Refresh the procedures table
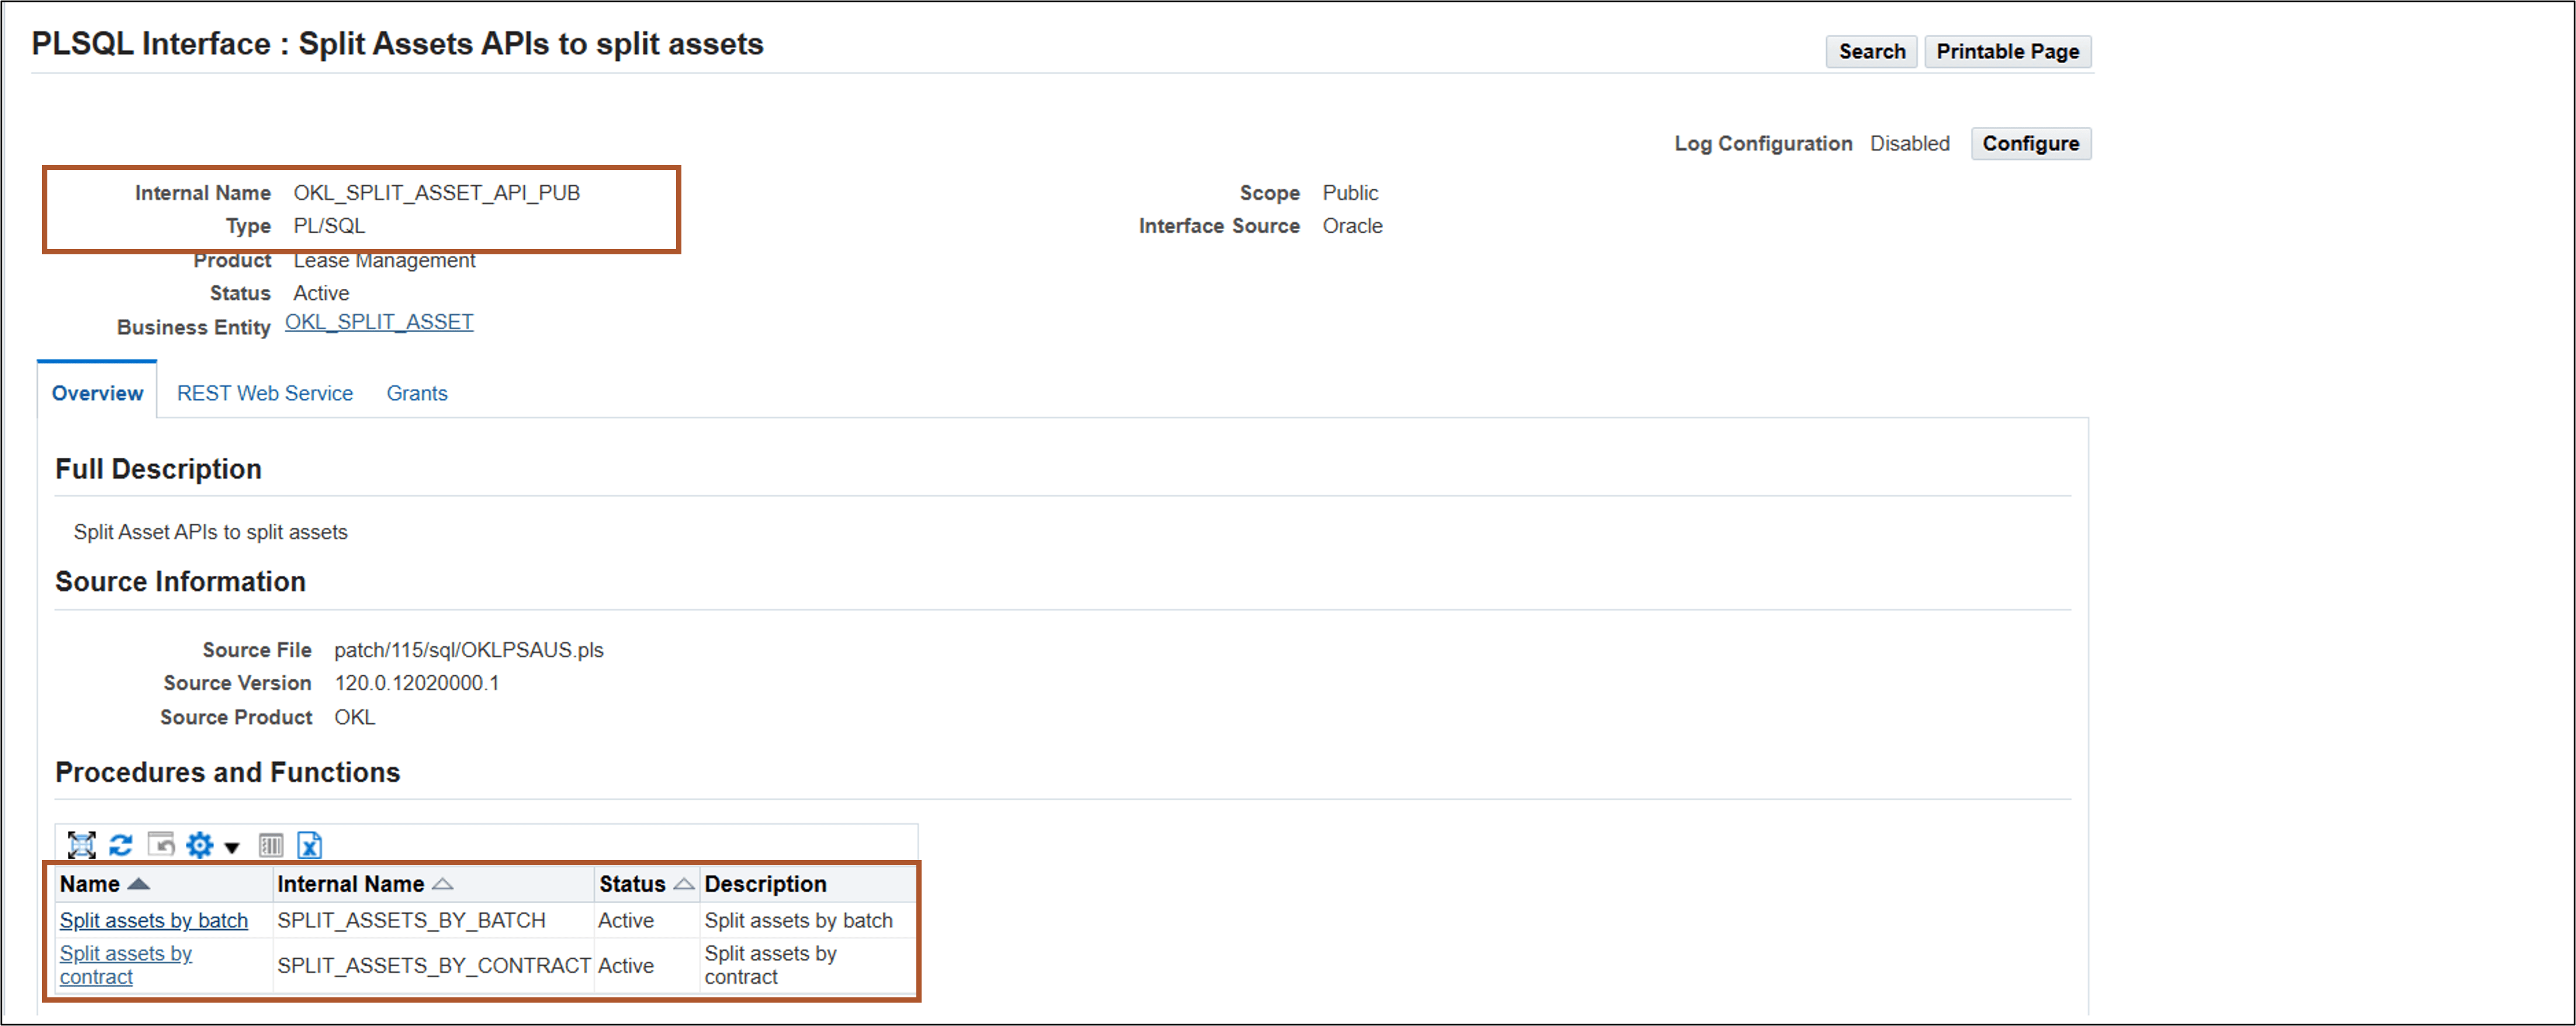 [x=120, y=845]
